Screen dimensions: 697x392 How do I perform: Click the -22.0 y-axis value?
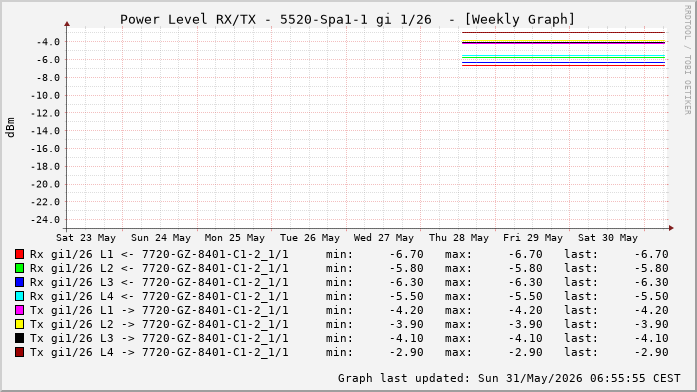(45, 202)
